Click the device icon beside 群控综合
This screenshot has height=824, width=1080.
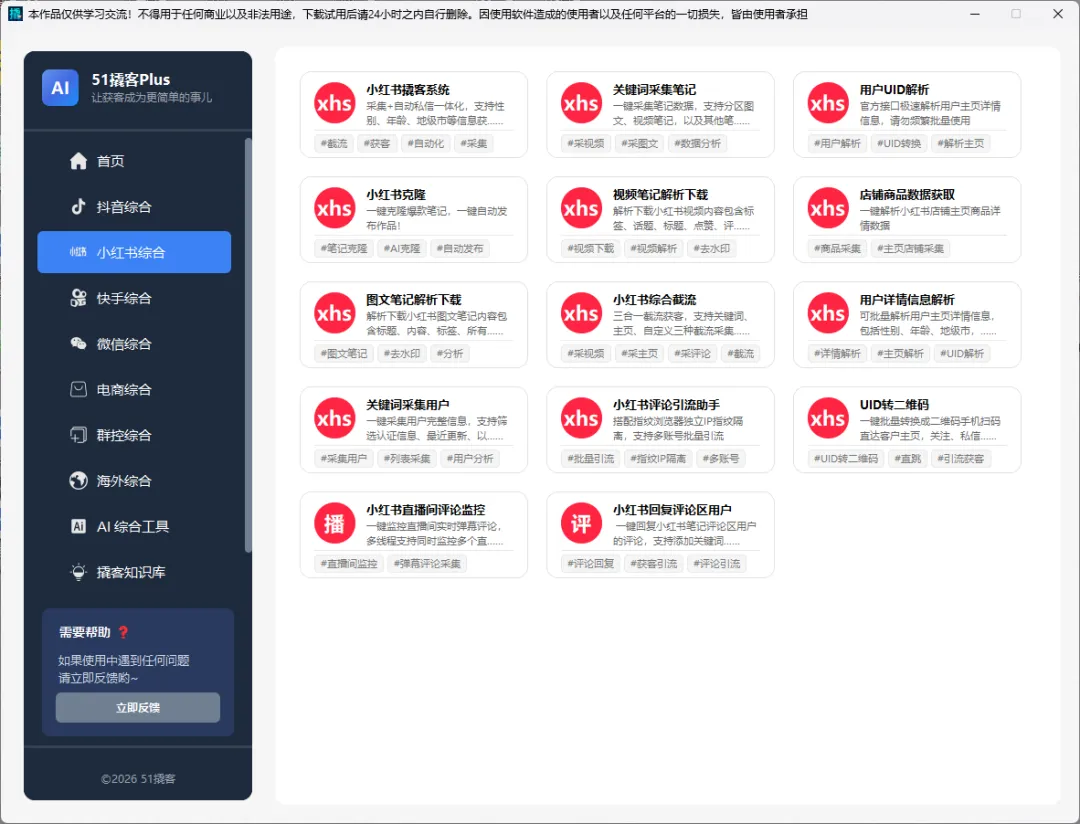click(79, 435)
